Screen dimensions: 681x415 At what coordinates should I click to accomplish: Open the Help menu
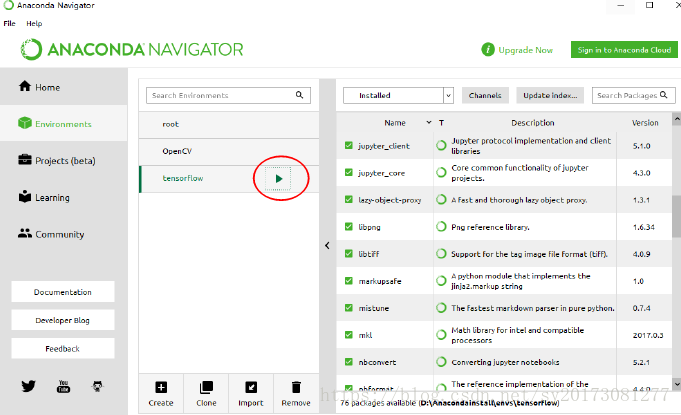click(x=34, y=23)
